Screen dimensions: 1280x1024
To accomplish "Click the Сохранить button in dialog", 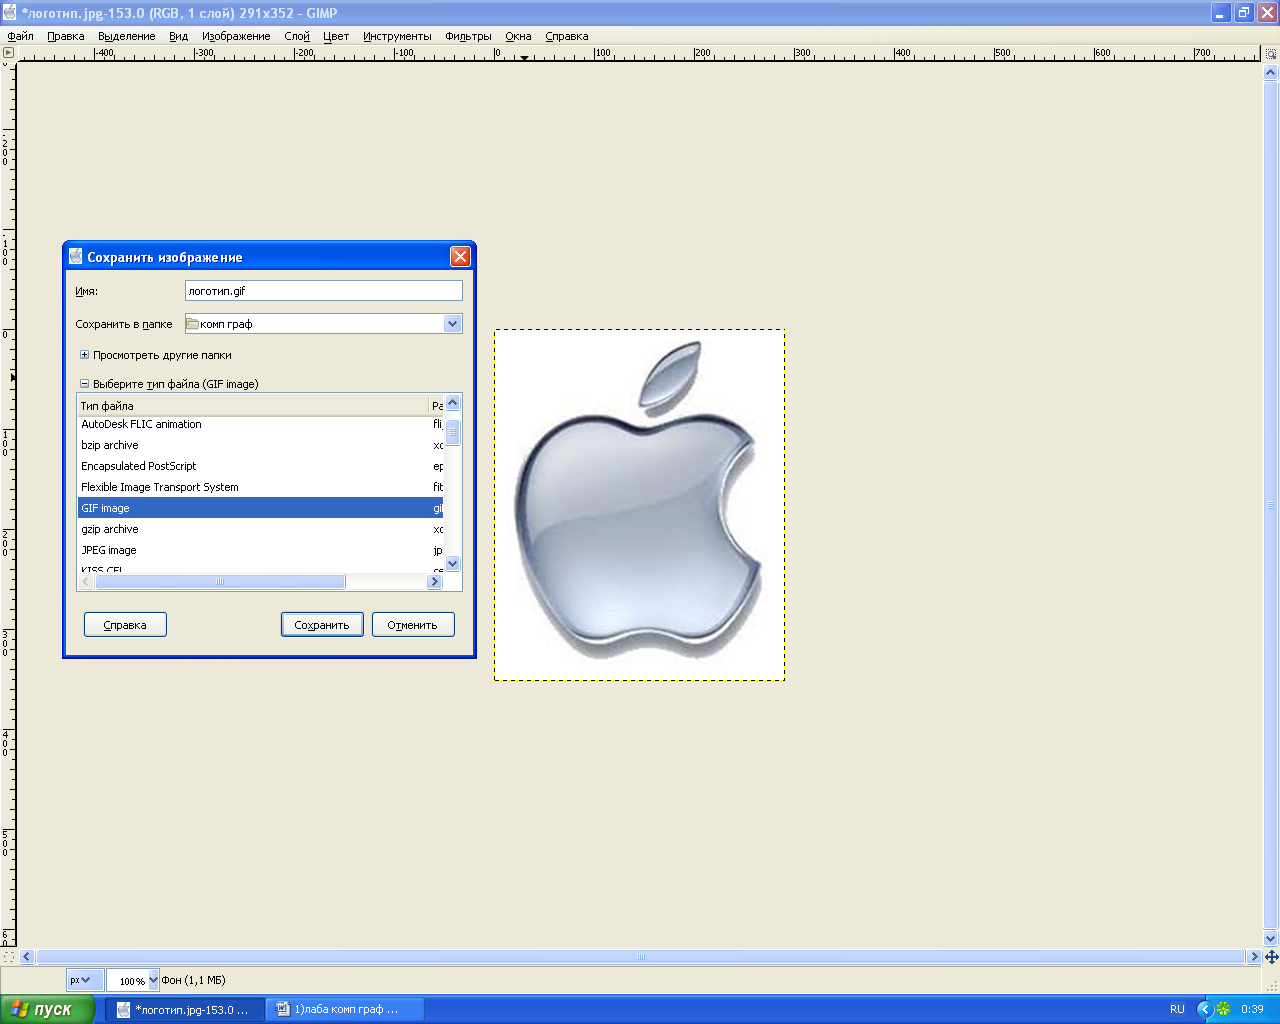I will pyautogui.click(x=322, y=625).
